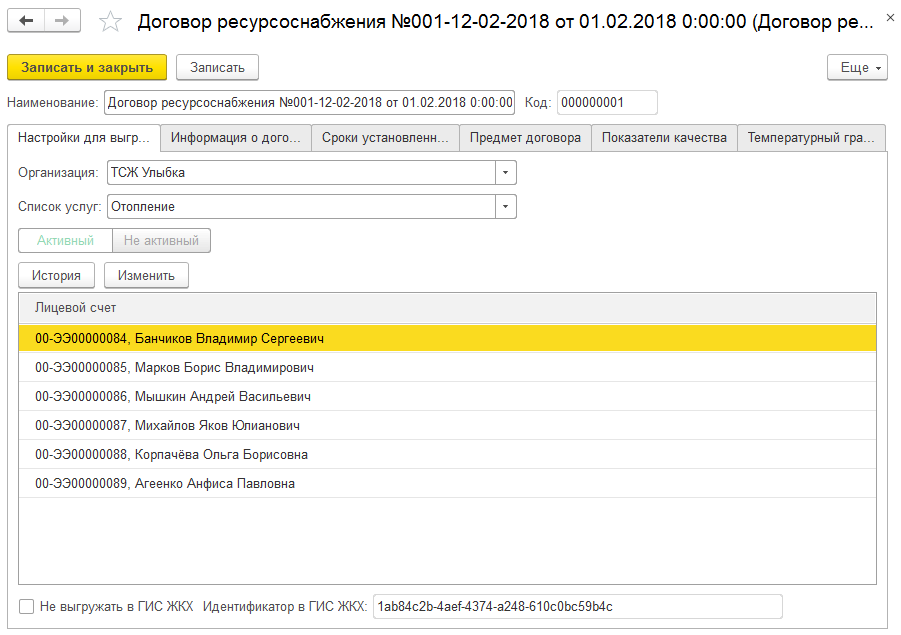Screen dimensions: 901x635
Task: Click the Организация field showing ТСЖ Улыбка
Action: pos(301,172)
